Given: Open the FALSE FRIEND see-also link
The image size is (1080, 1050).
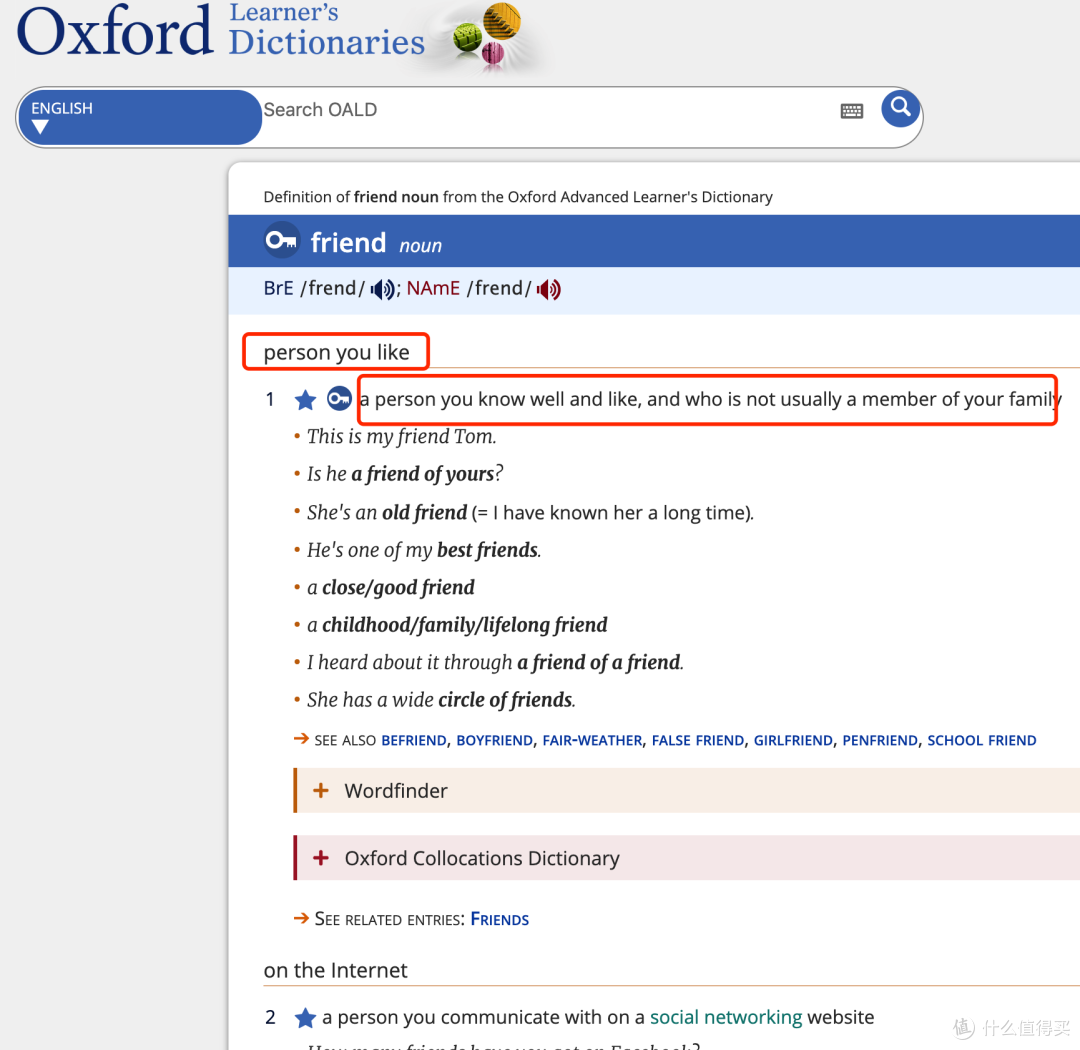Looking at the screenshot, I should coord(698,740).
